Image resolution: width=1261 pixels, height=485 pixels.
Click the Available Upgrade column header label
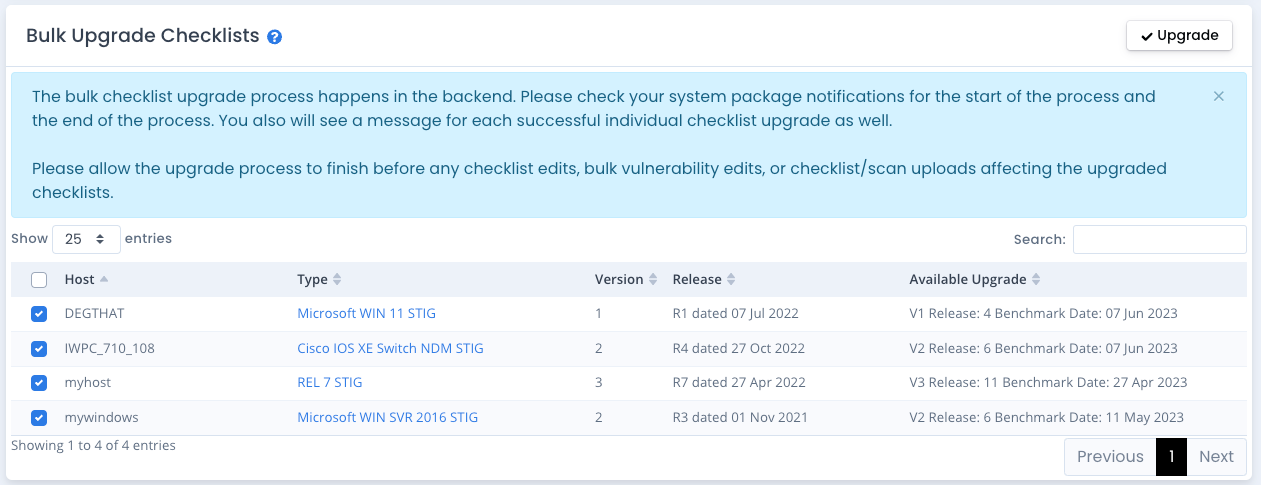tap(968, 279)
